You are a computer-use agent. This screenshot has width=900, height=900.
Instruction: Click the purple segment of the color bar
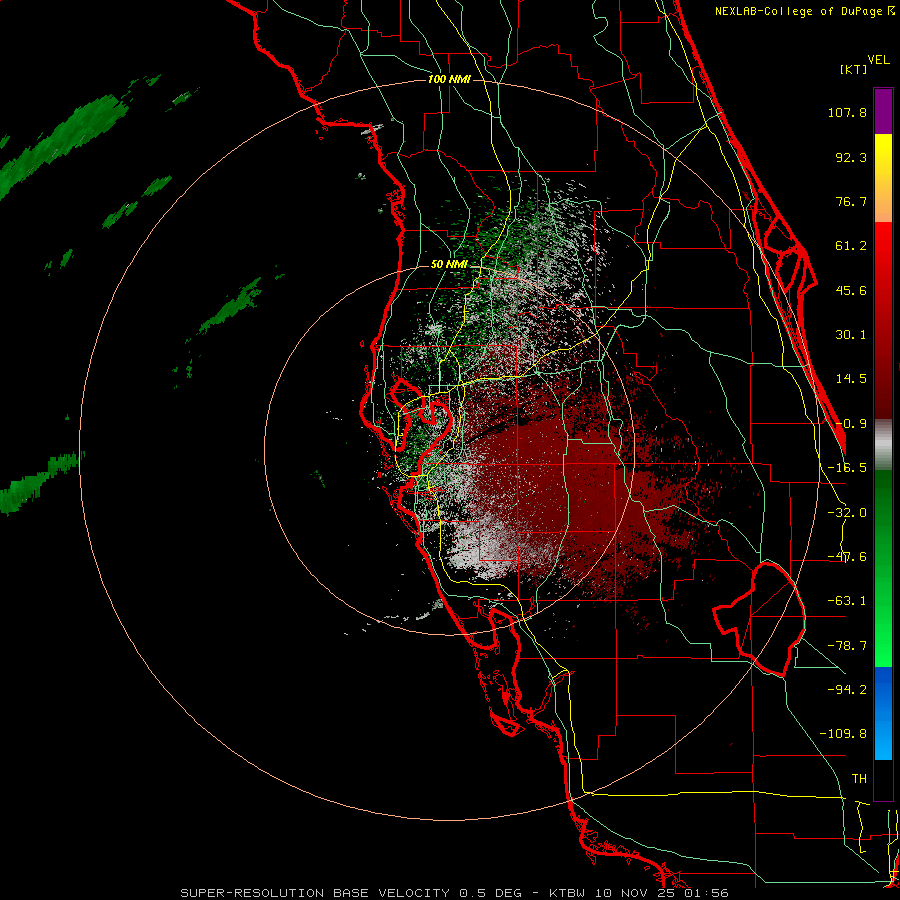[883, 111]
